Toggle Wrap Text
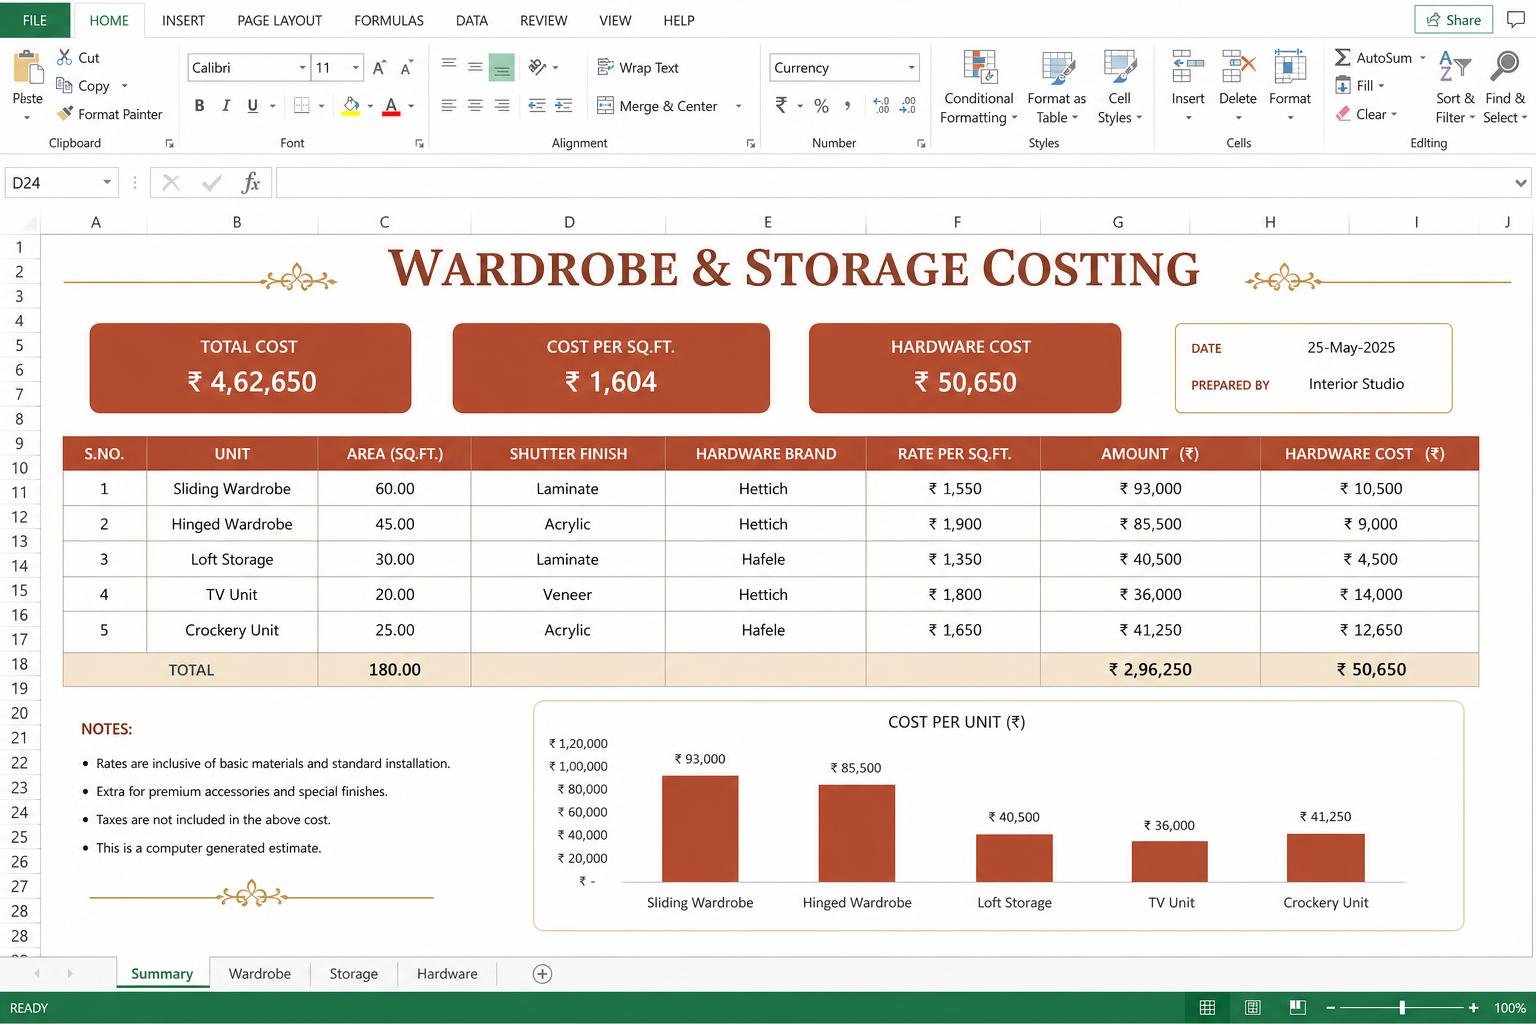Viewport: 1536px width, 1024px height. (x=638, y=68)
